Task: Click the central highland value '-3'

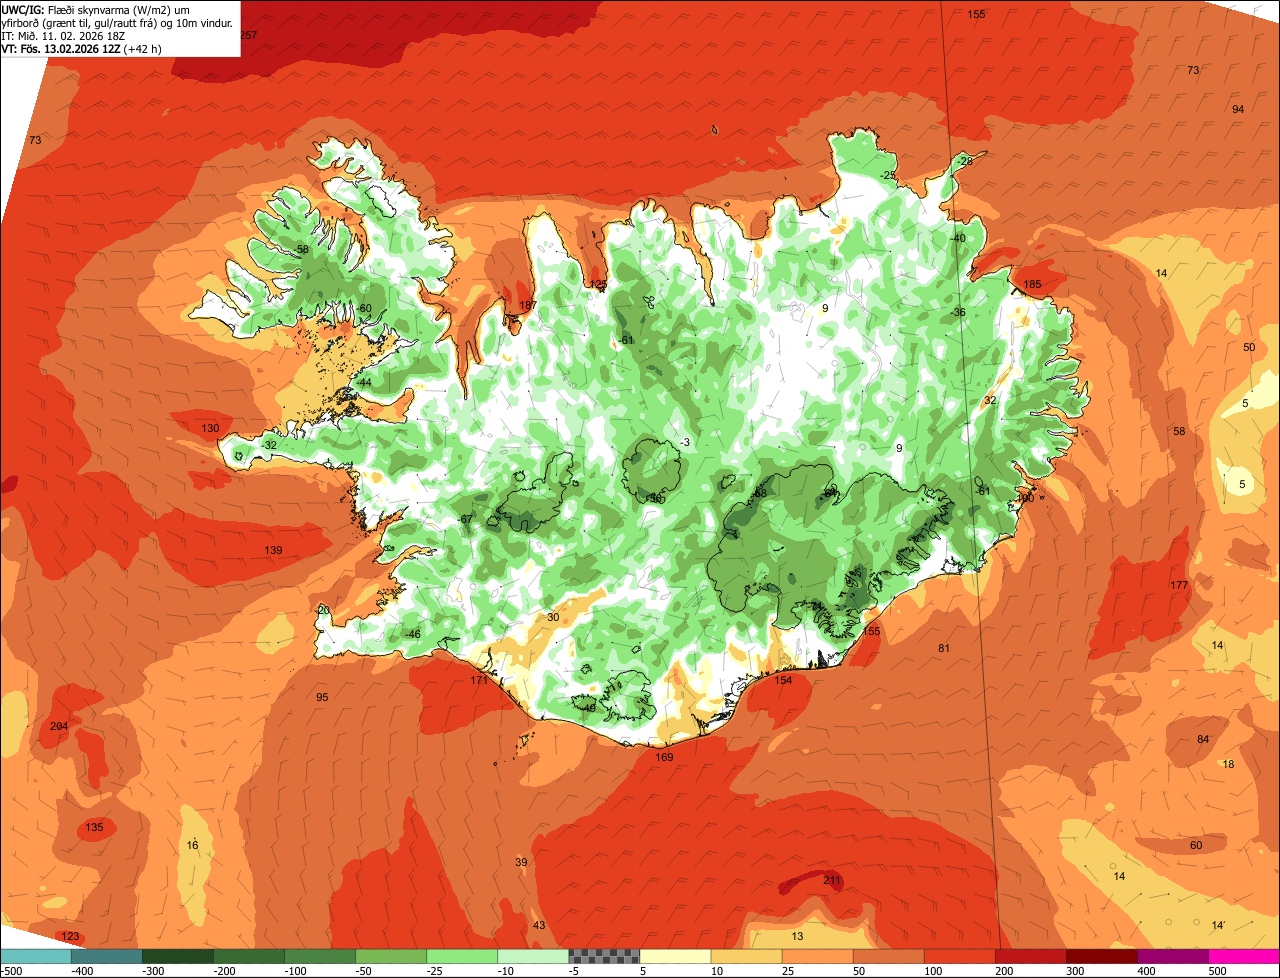Action: tap(684, 442)
